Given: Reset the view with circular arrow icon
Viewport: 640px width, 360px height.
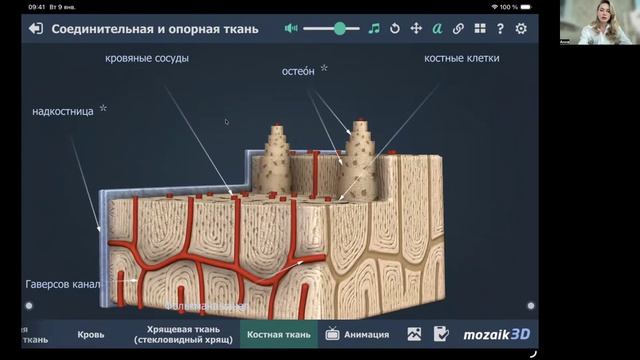Looking at the screenshot, I should 395,29.
